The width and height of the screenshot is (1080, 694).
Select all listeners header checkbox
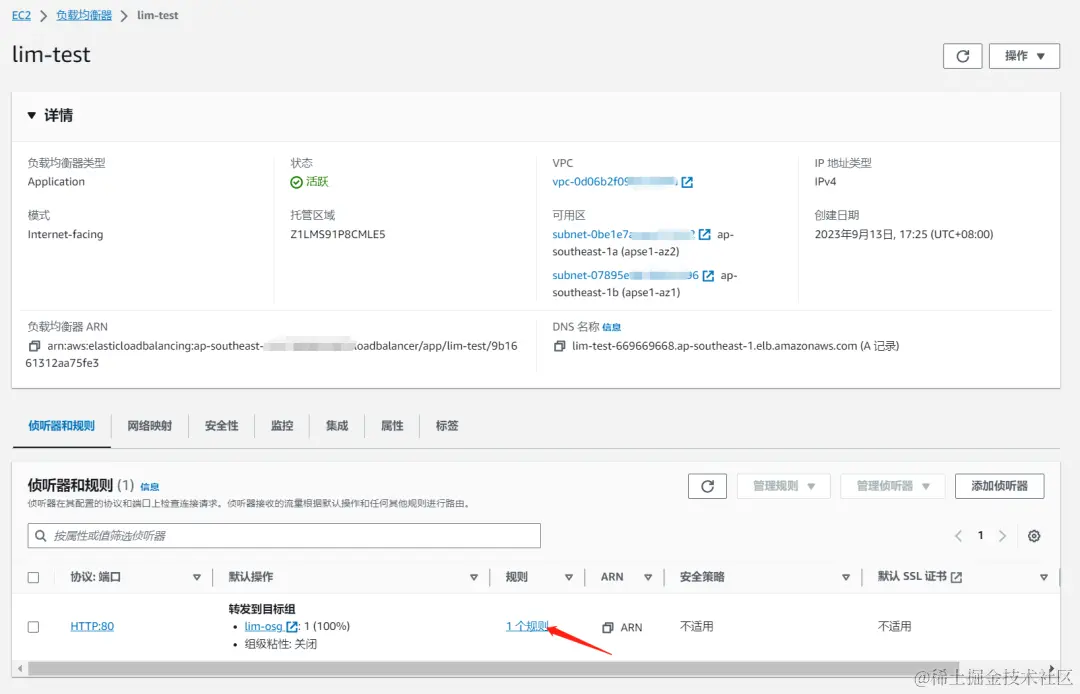coord(33,578)
